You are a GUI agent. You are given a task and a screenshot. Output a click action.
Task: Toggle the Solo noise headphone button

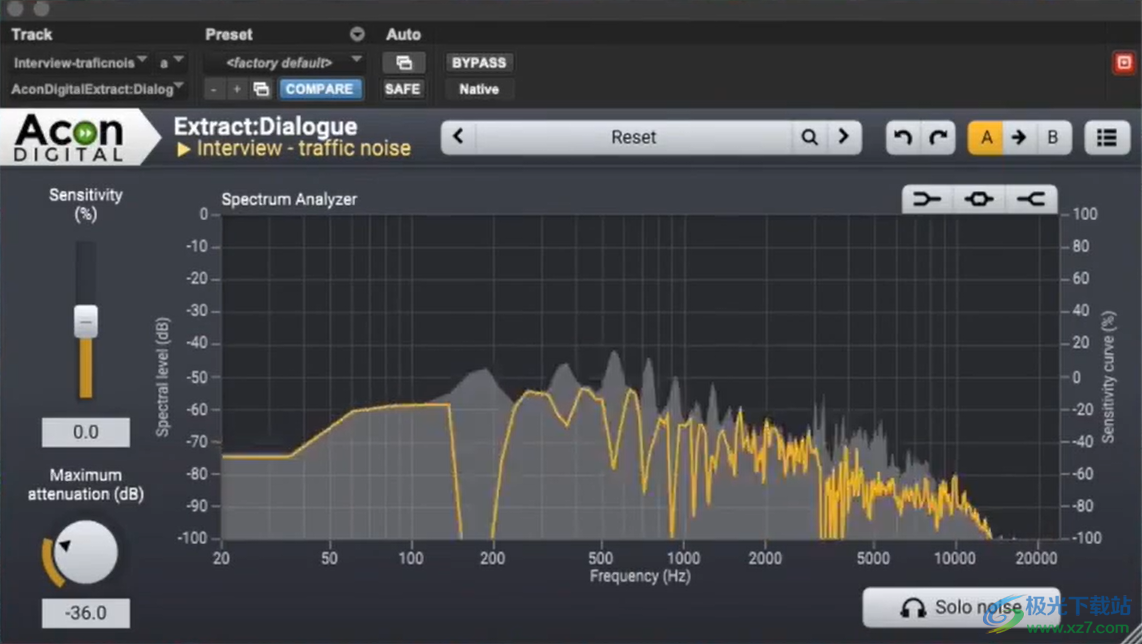[x=960, y=607]
